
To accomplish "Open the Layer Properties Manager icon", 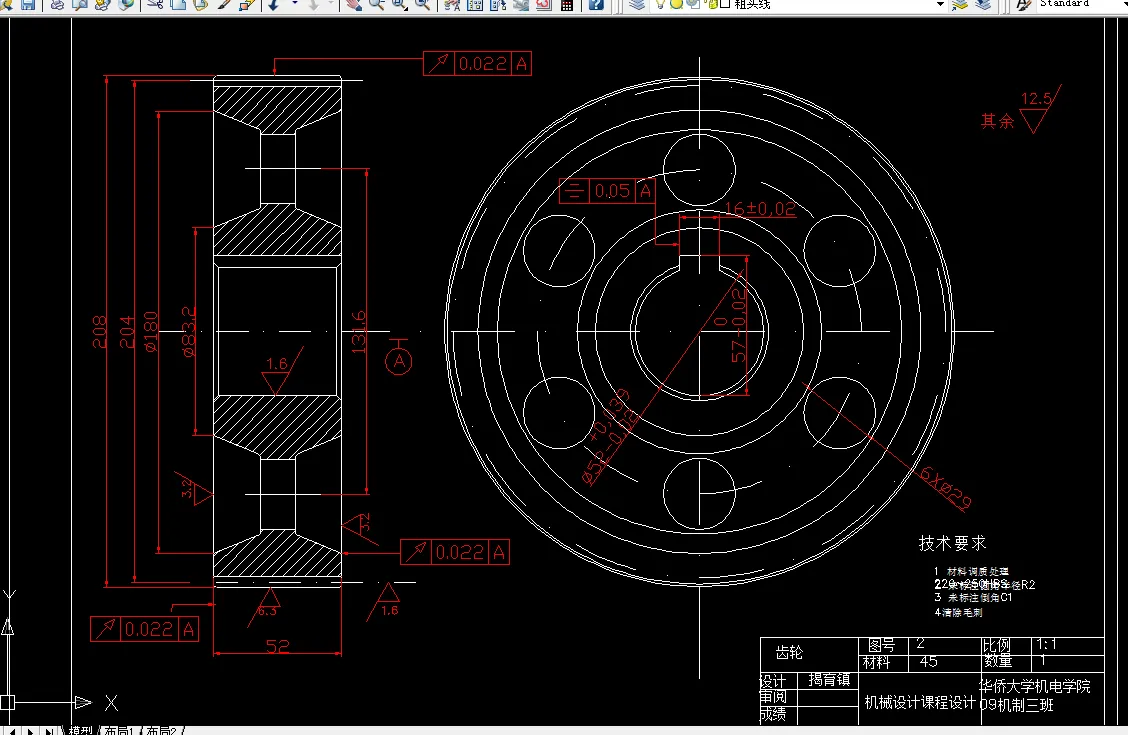I will click(637, 4).
